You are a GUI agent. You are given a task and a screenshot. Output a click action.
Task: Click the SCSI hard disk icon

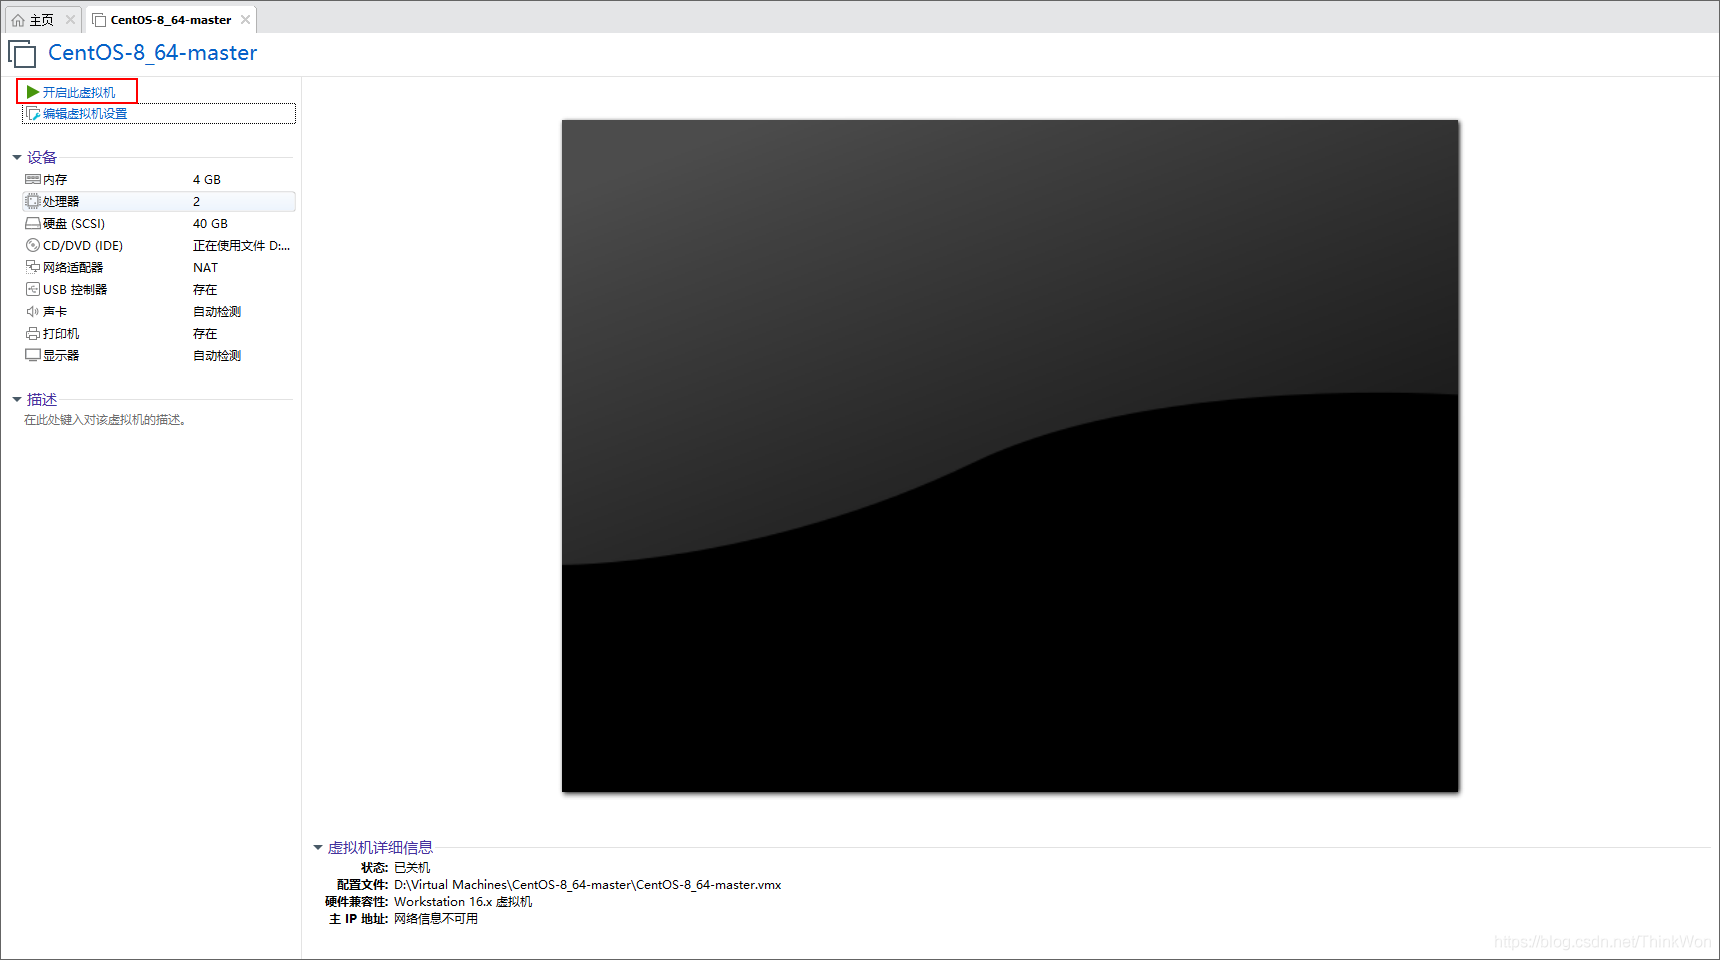pos(33,224)
